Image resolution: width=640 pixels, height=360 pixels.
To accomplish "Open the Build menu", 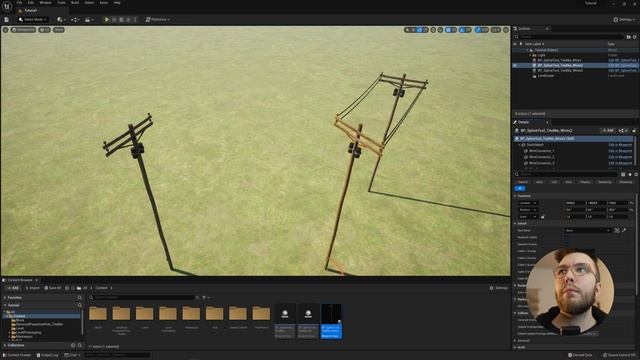I will (x=75, y=3).
